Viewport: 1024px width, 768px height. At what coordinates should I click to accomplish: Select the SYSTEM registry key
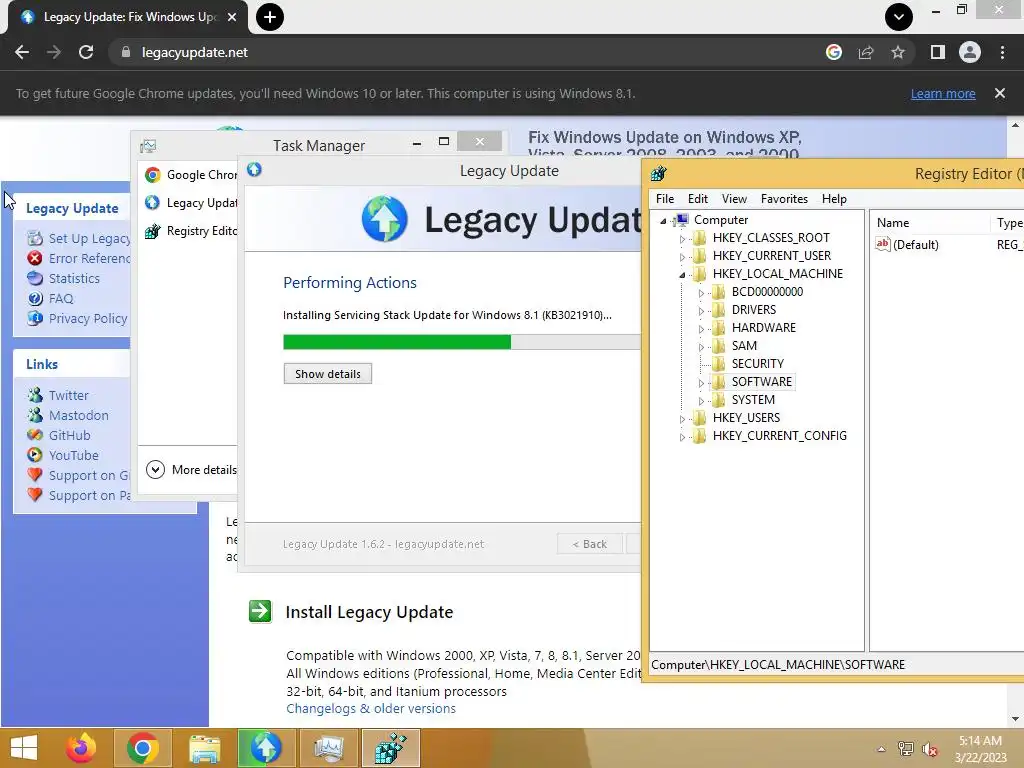tap(753, 399)
